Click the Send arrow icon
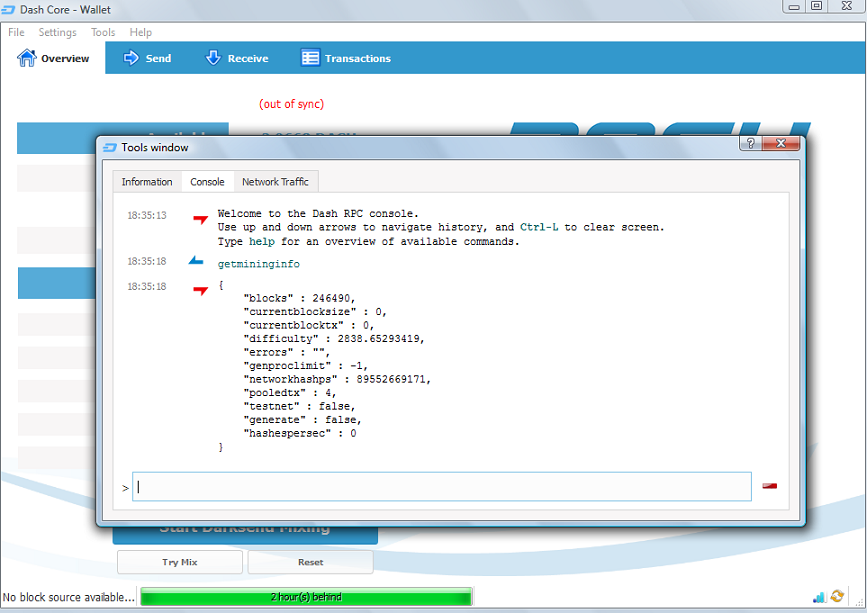The width and height of the screenshot is (867, 613). [131, 58]
